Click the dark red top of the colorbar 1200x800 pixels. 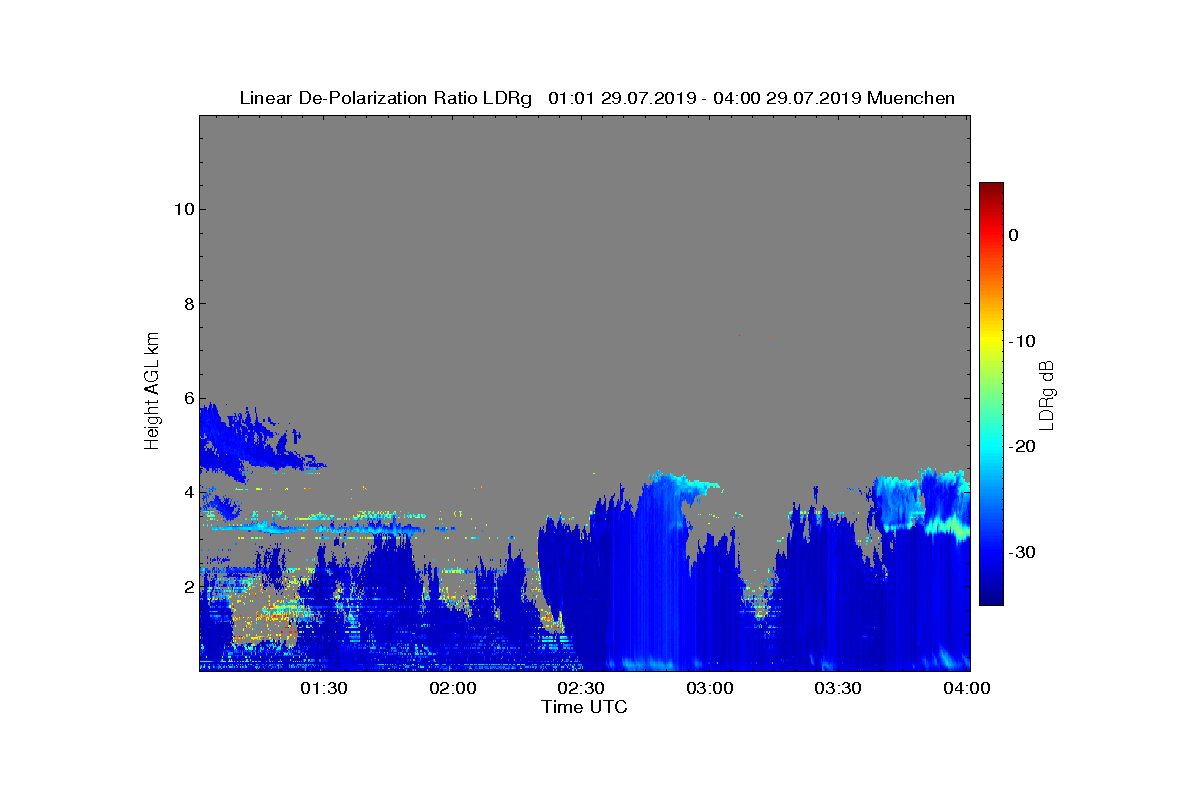pos(991,188)
